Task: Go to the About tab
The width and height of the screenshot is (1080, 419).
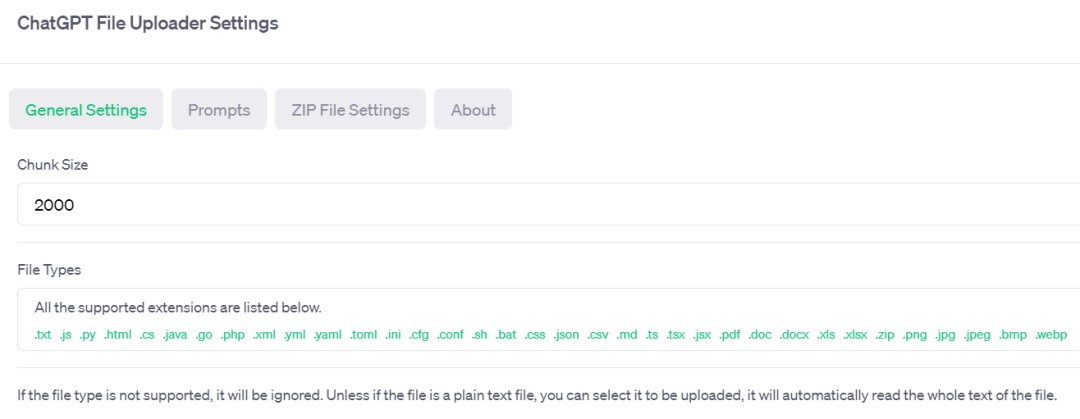Action: point(473,110)
